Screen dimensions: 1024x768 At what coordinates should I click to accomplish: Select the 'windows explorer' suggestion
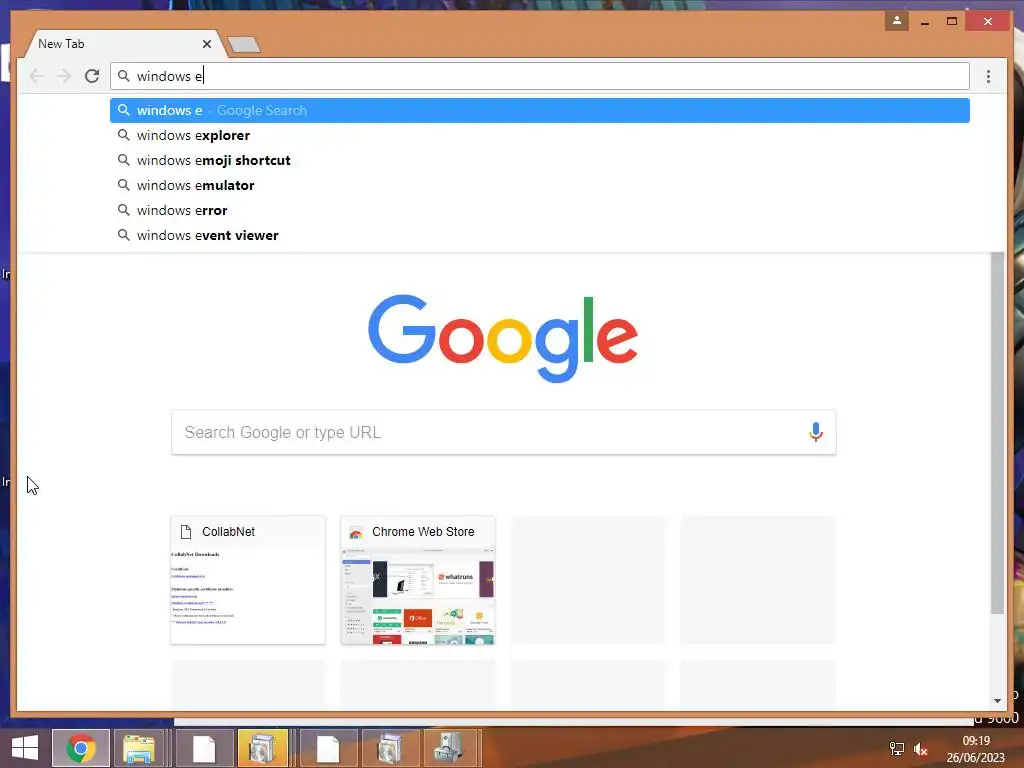point(539,135)
